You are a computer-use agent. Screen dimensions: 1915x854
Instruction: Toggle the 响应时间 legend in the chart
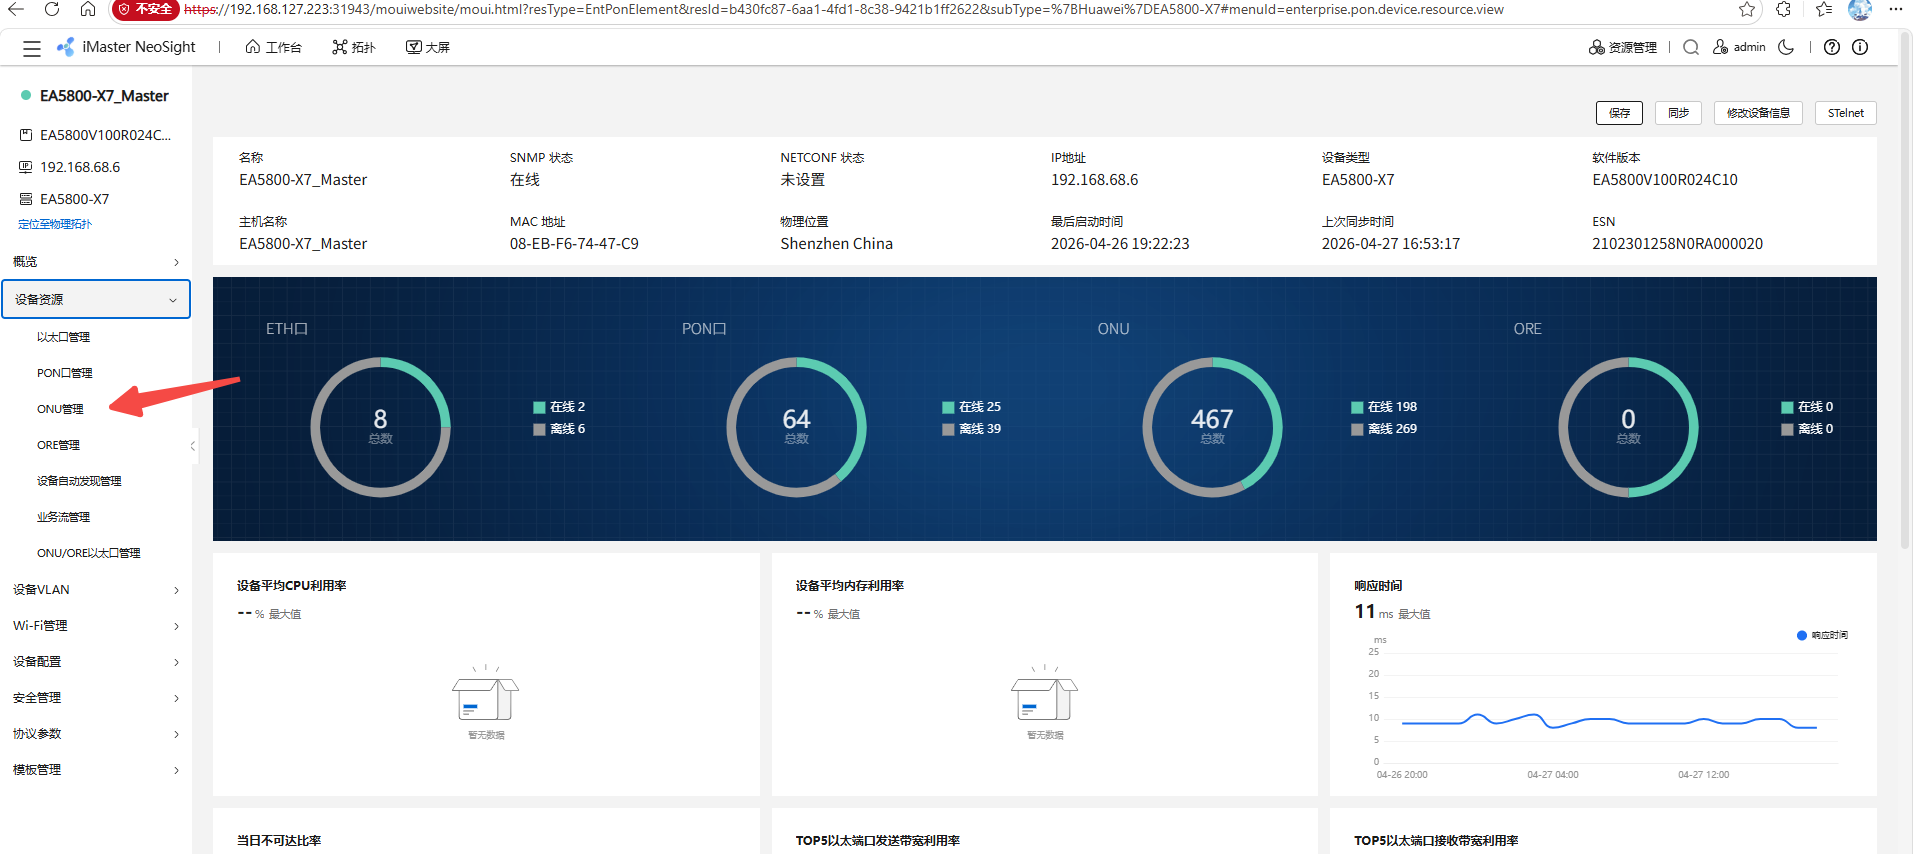pos(1822,635)
